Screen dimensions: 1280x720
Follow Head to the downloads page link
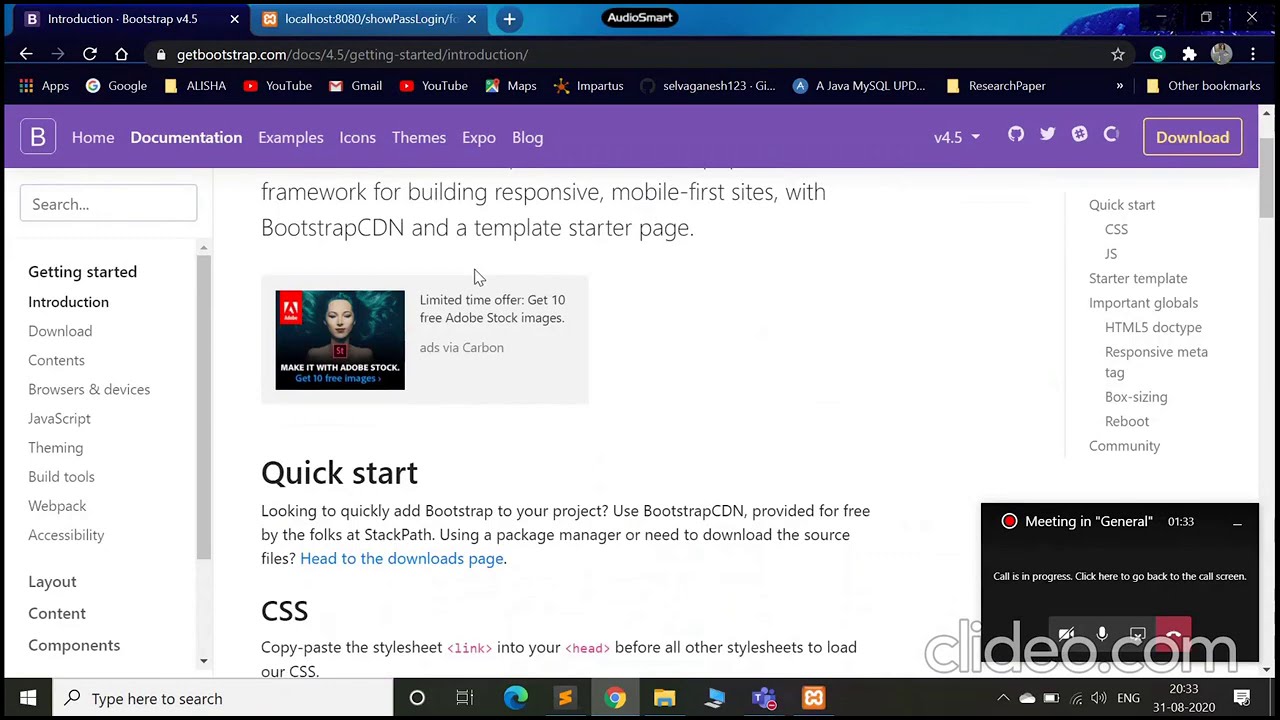[402, 558]
